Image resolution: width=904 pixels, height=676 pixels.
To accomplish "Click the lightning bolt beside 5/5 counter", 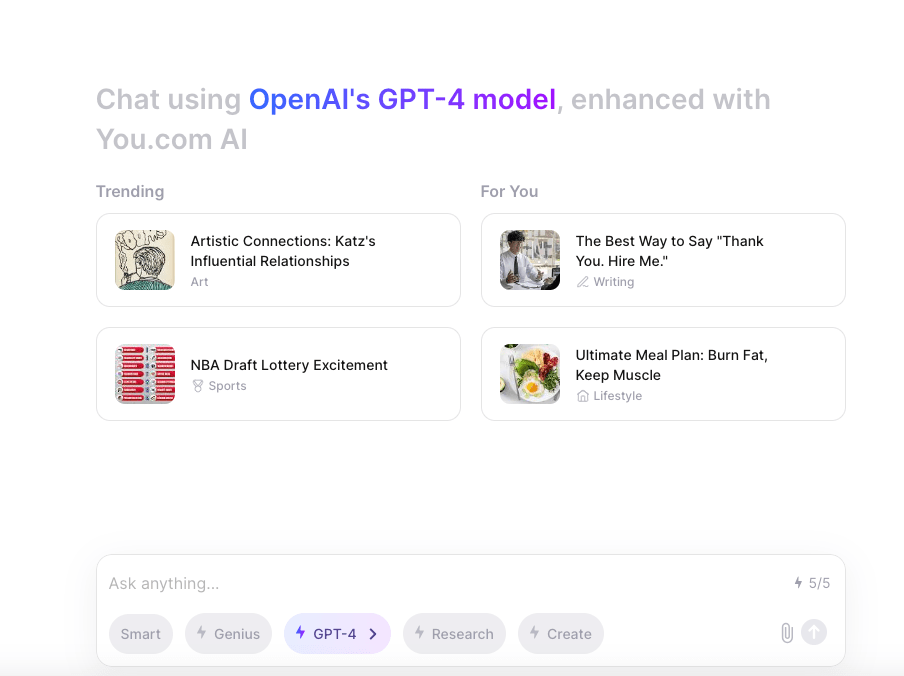I will 798,582.
